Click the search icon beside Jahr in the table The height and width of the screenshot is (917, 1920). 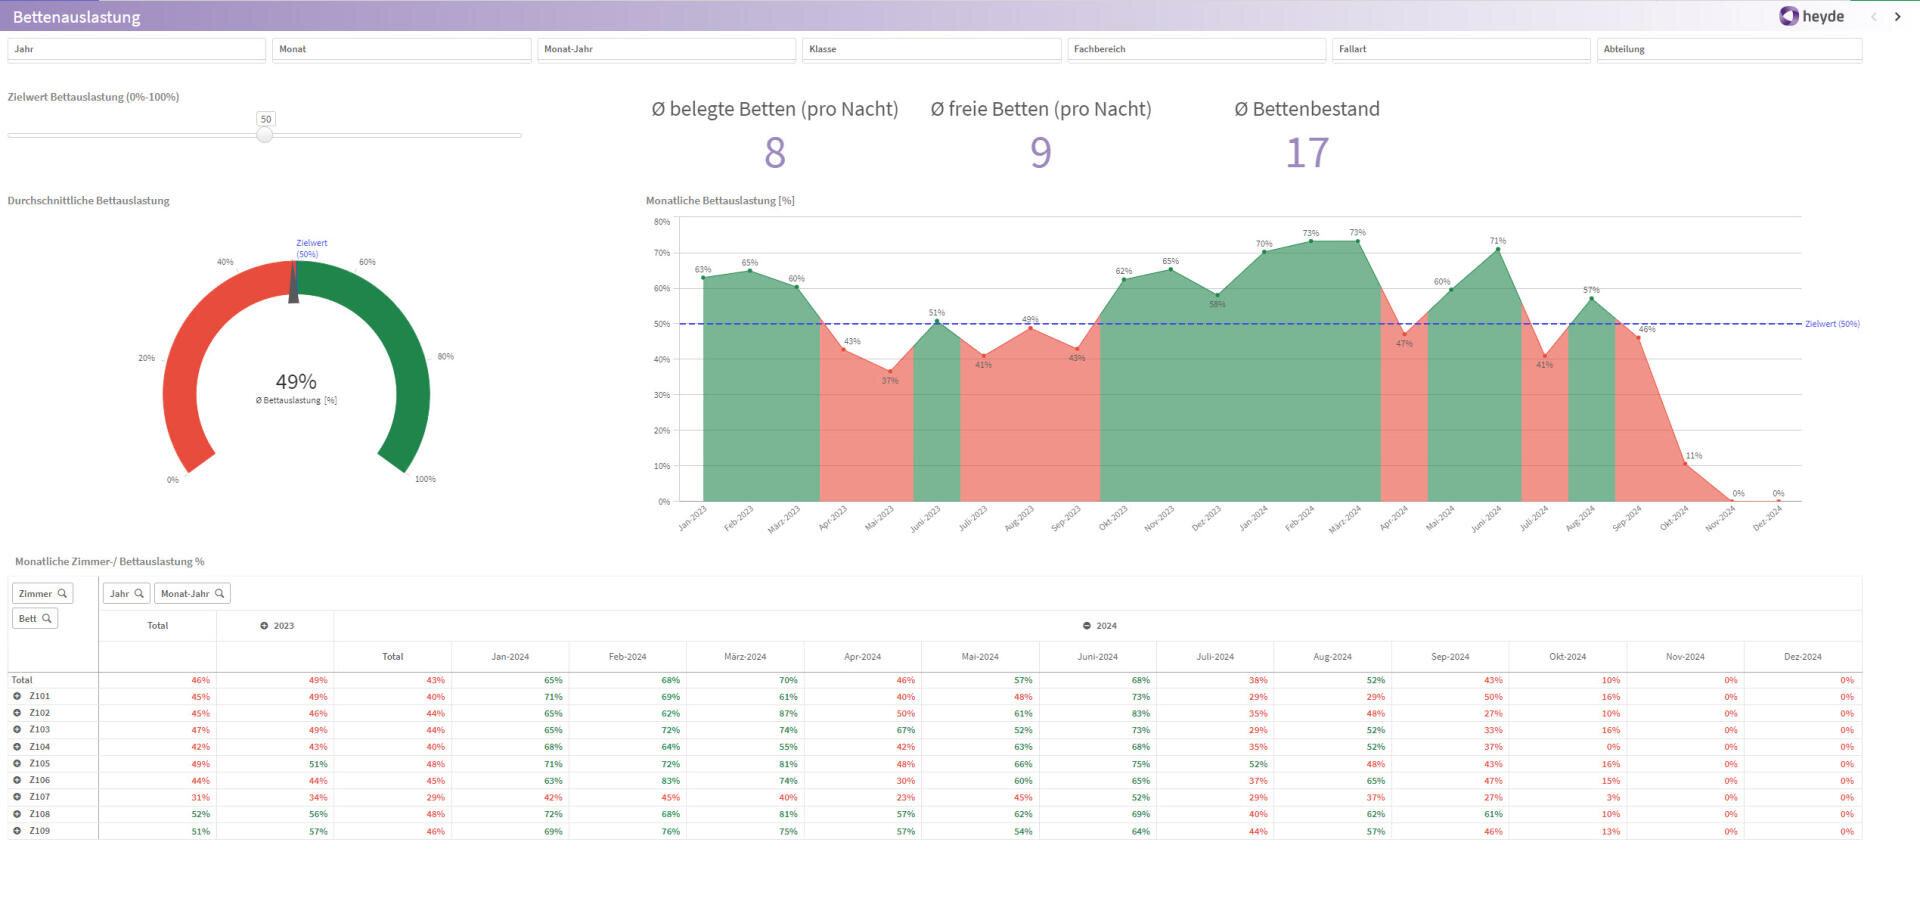tap(139, 593)
